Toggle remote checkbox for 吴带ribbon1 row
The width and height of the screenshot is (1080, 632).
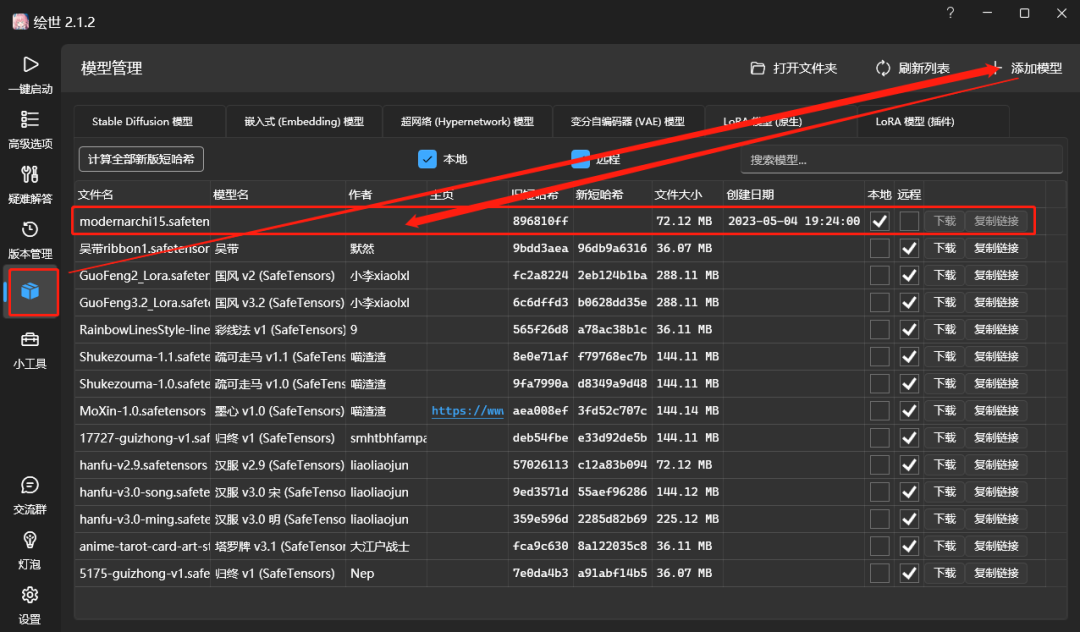click(909, 248)
